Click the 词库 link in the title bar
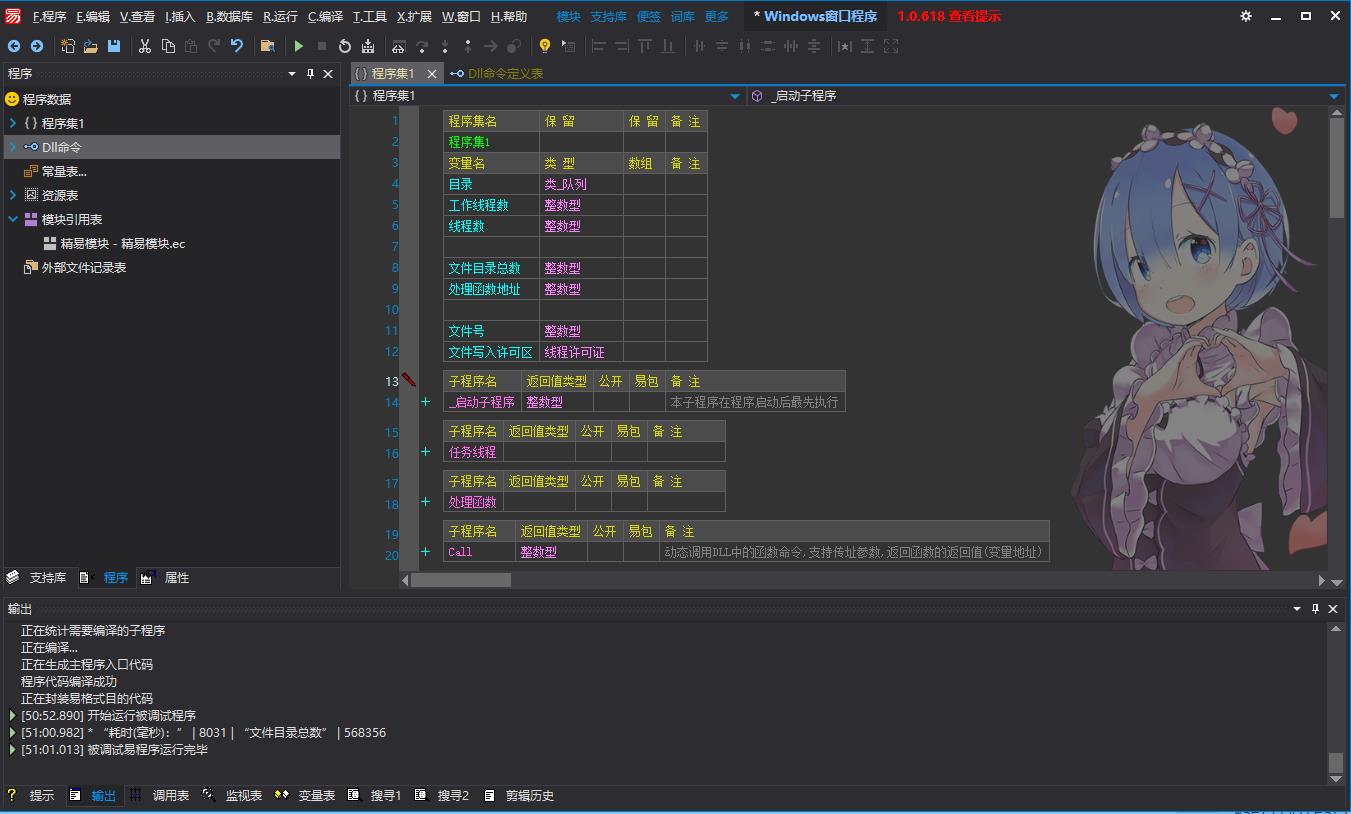The height and width of the screenshot is (814, 1351). click(682, 16)
